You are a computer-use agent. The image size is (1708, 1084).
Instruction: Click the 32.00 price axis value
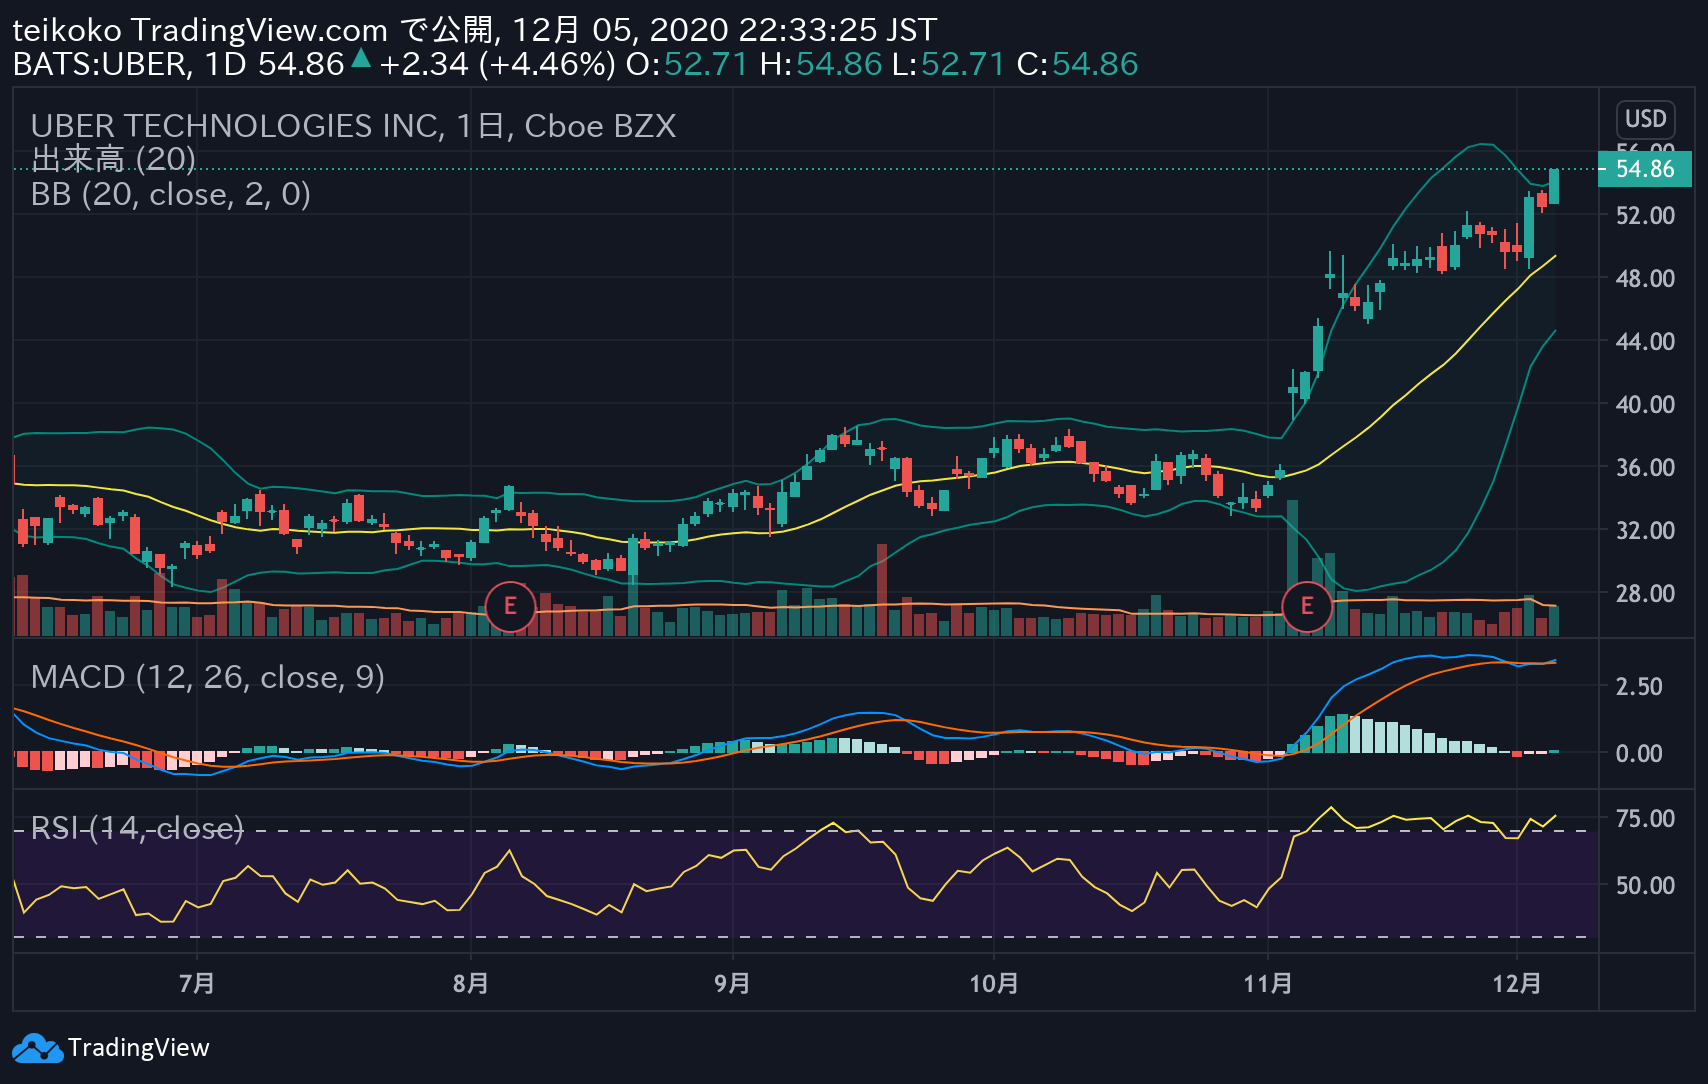coord(1645,530)
